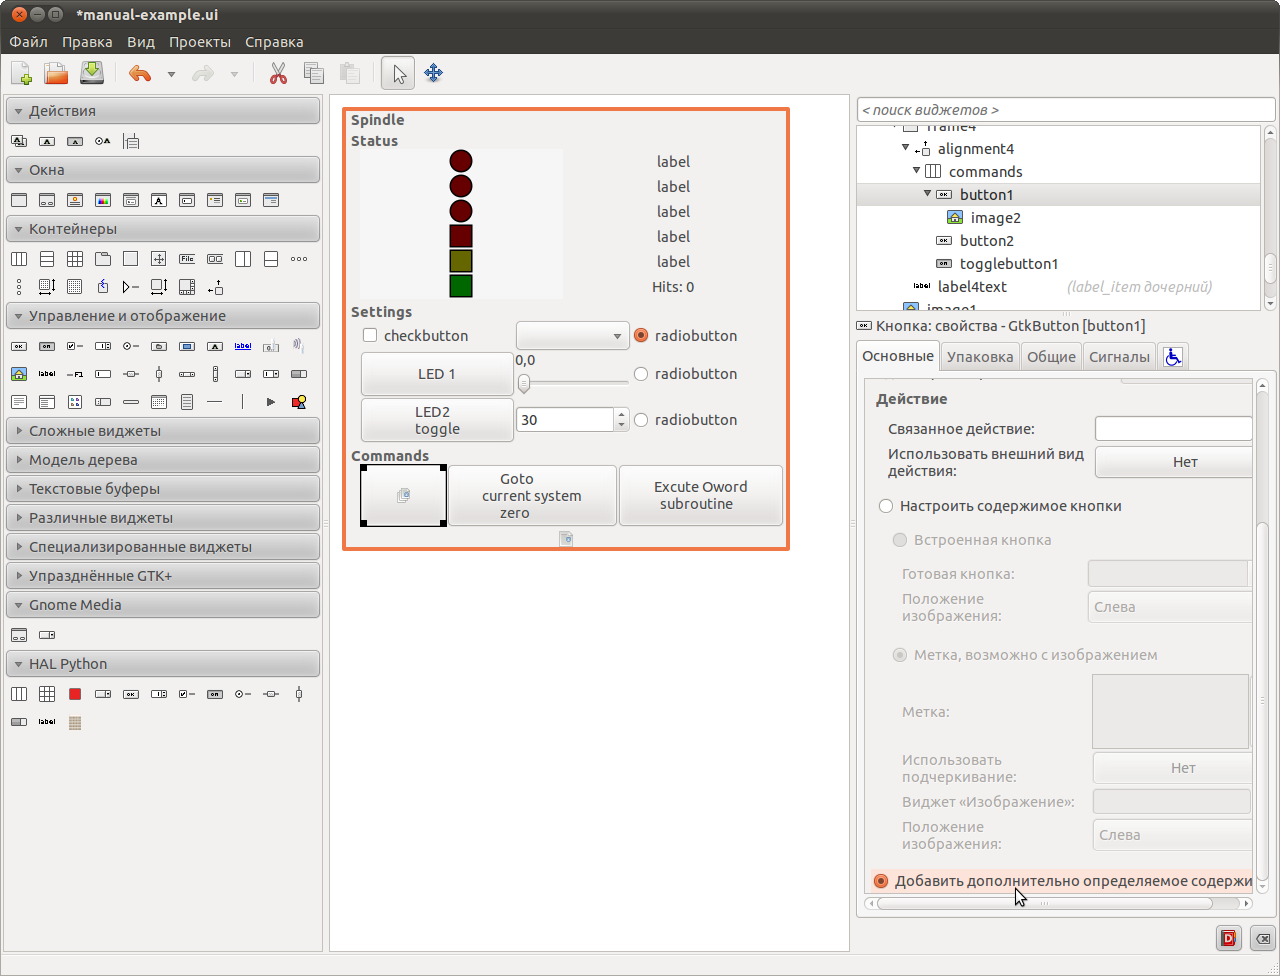Pick the blue underlined link button palette icon

242,346
